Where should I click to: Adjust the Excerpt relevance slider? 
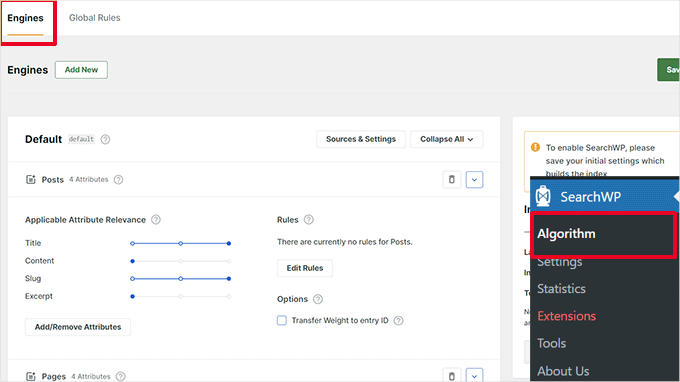(180, 296)
